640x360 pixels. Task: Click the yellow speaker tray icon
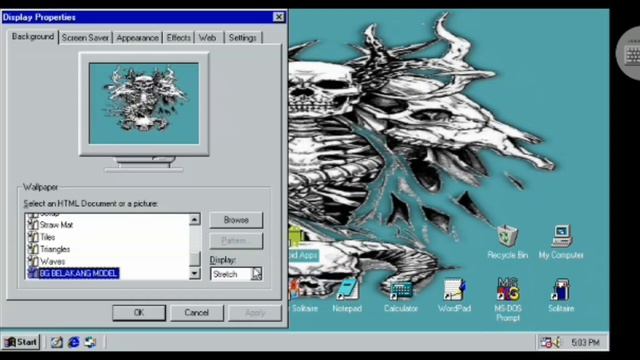pos(556,342)
